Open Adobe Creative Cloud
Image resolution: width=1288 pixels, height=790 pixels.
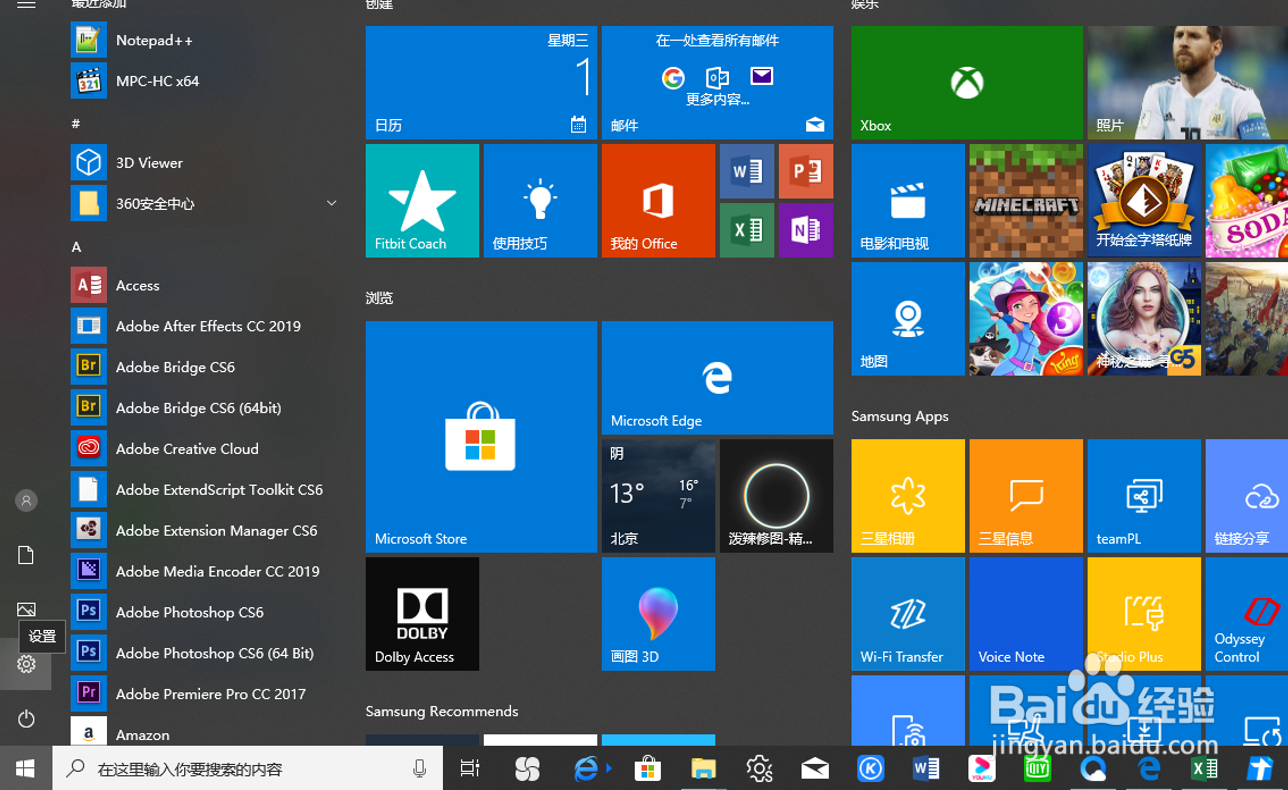click(205, 449)
